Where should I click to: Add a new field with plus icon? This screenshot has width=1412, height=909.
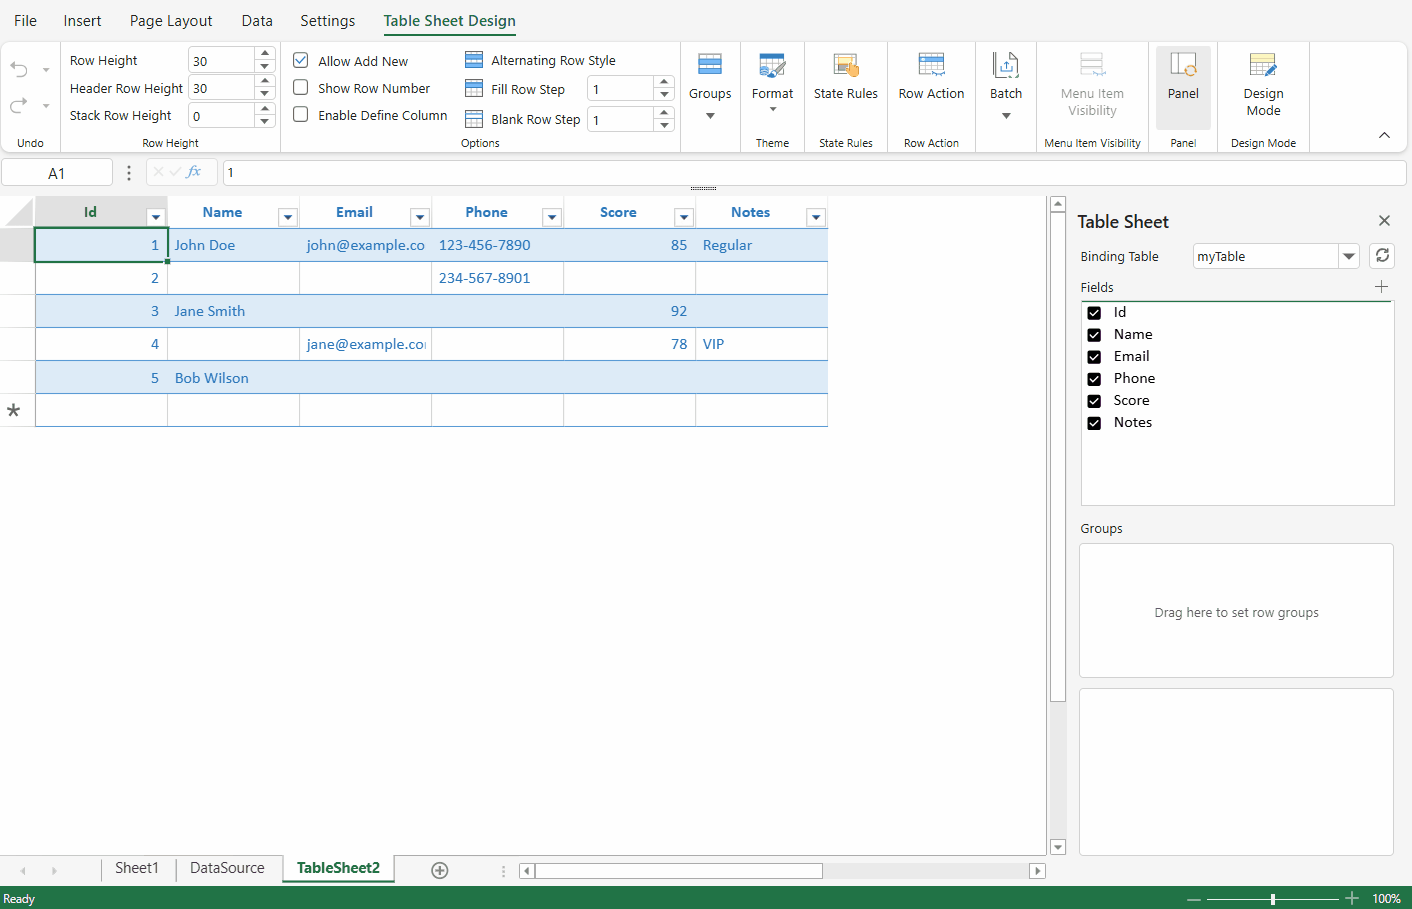(1381, 287)
